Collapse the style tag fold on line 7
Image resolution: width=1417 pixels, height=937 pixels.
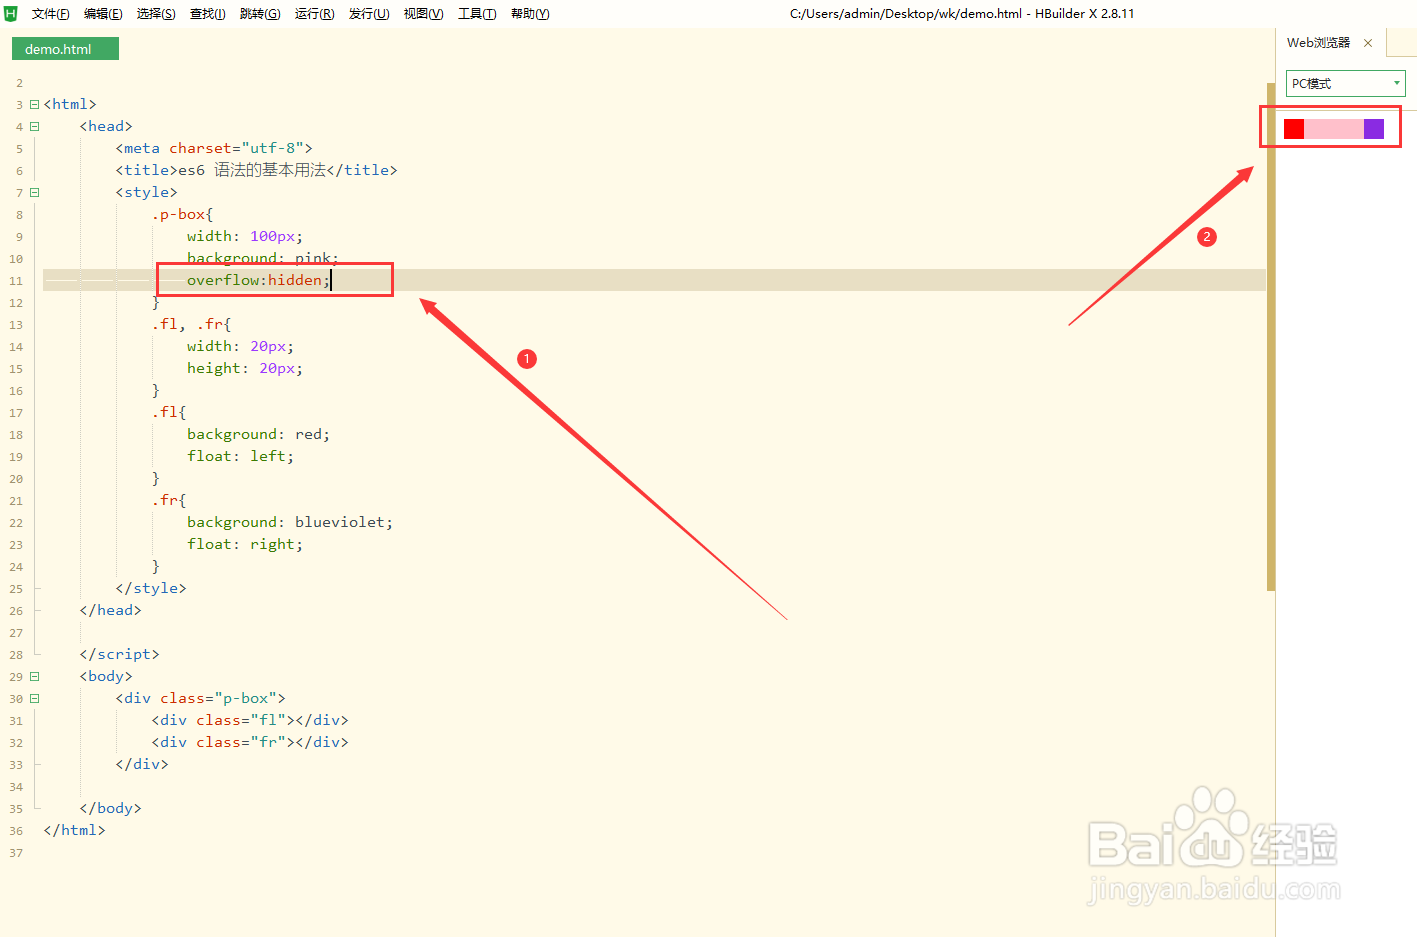click(34, 192)
